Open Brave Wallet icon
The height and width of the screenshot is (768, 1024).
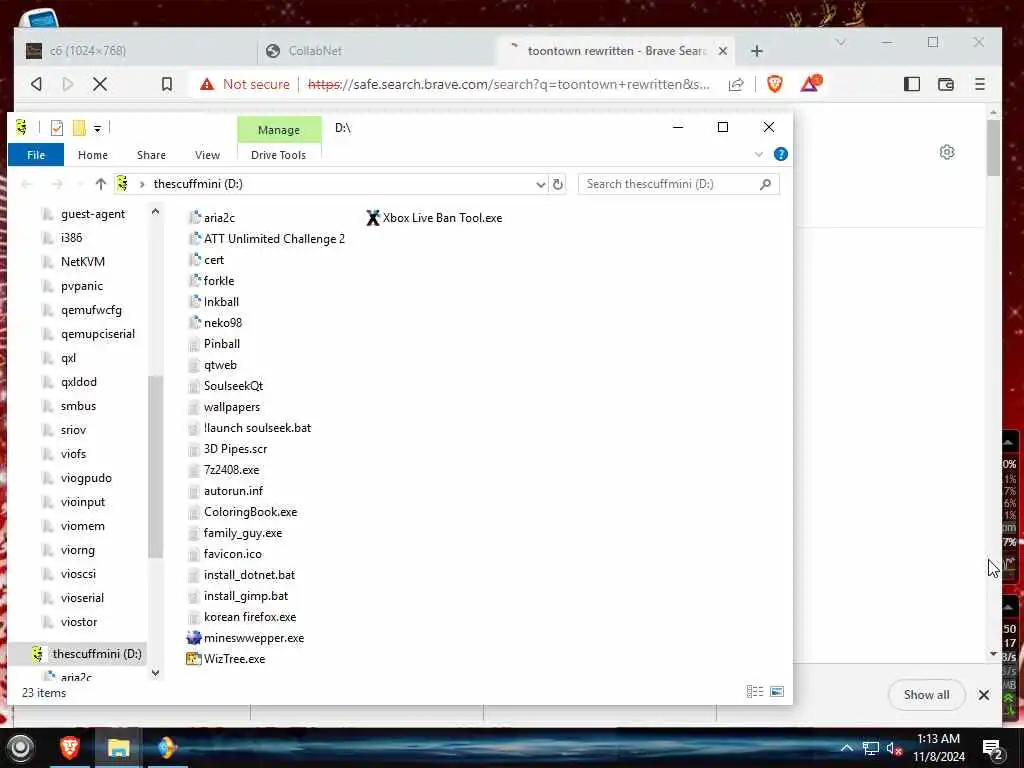pos(946,84)
